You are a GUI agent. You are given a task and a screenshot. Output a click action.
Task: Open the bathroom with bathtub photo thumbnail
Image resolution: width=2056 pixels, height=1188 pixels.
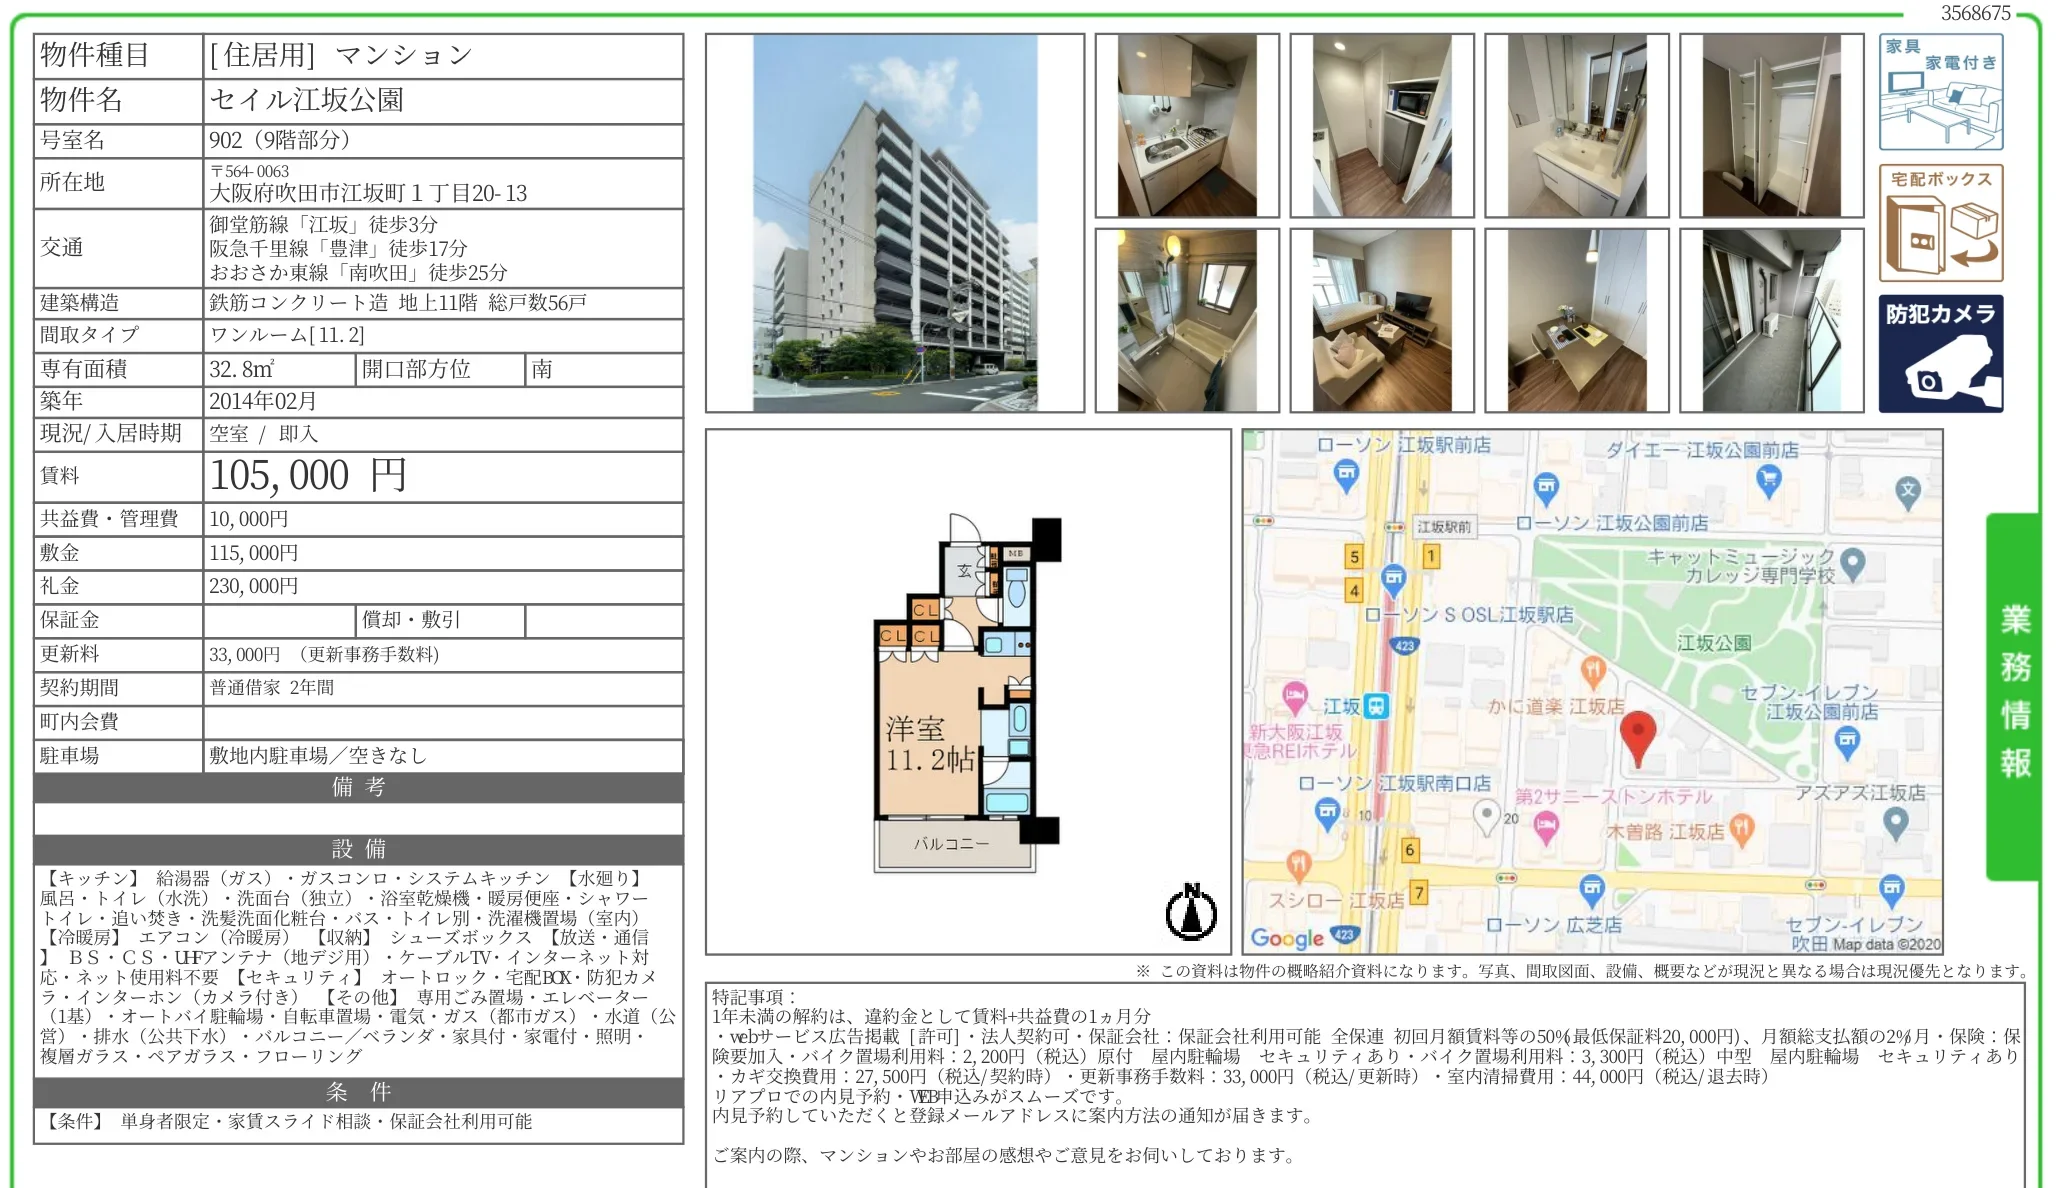(1187, 321)
